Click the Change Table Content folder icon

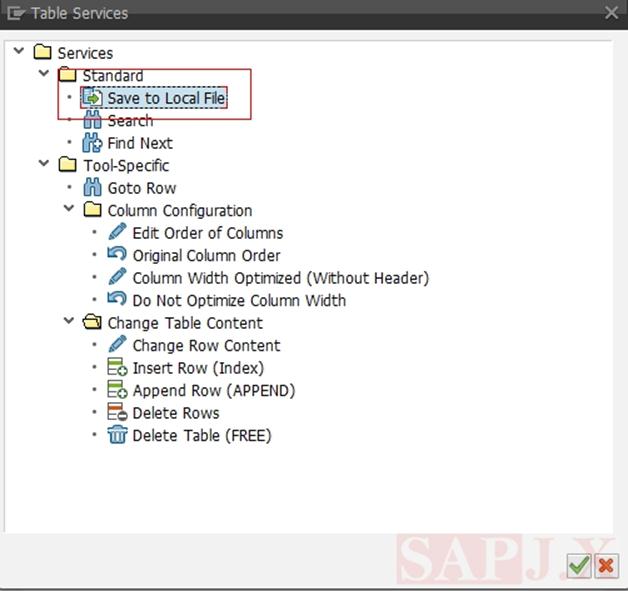click(x=92, y=322)
